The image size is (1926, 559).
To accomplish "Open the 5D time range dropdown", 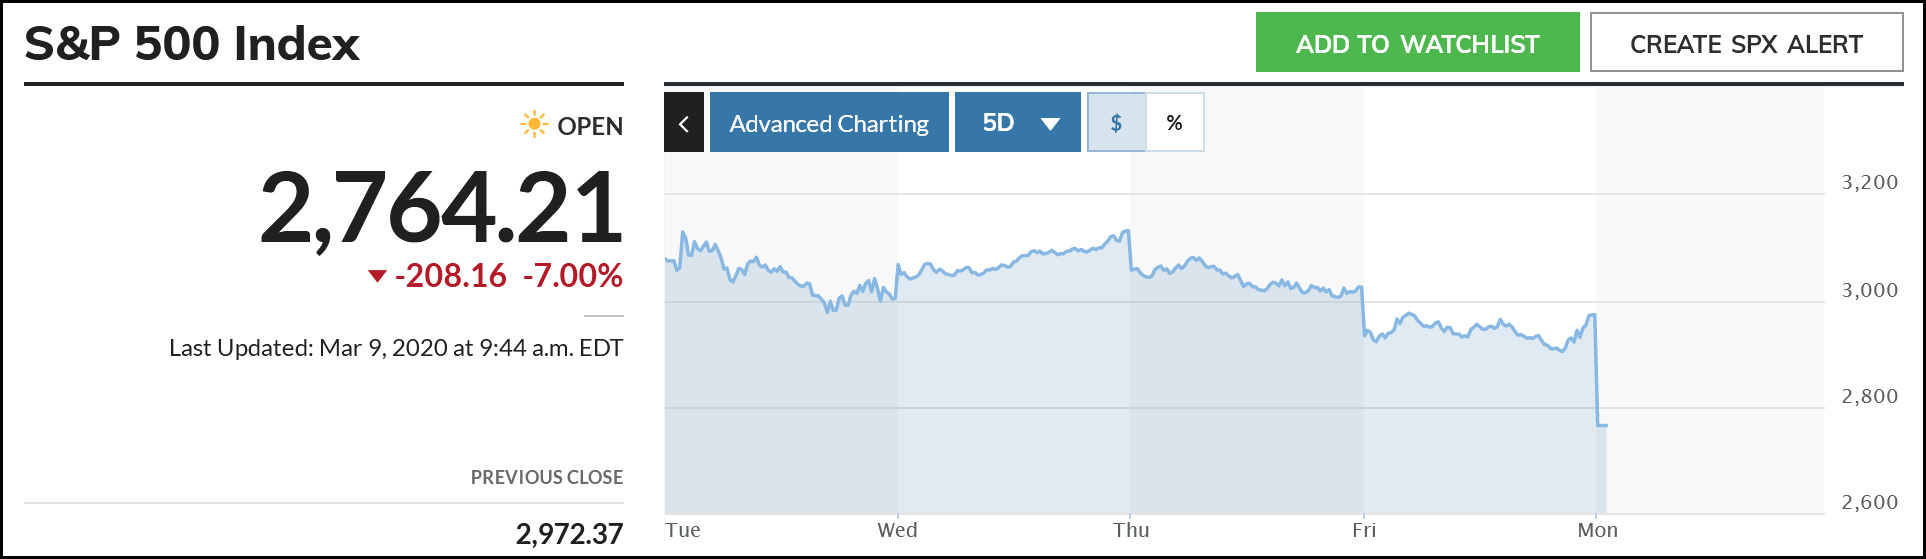I will pos(1018,123).
